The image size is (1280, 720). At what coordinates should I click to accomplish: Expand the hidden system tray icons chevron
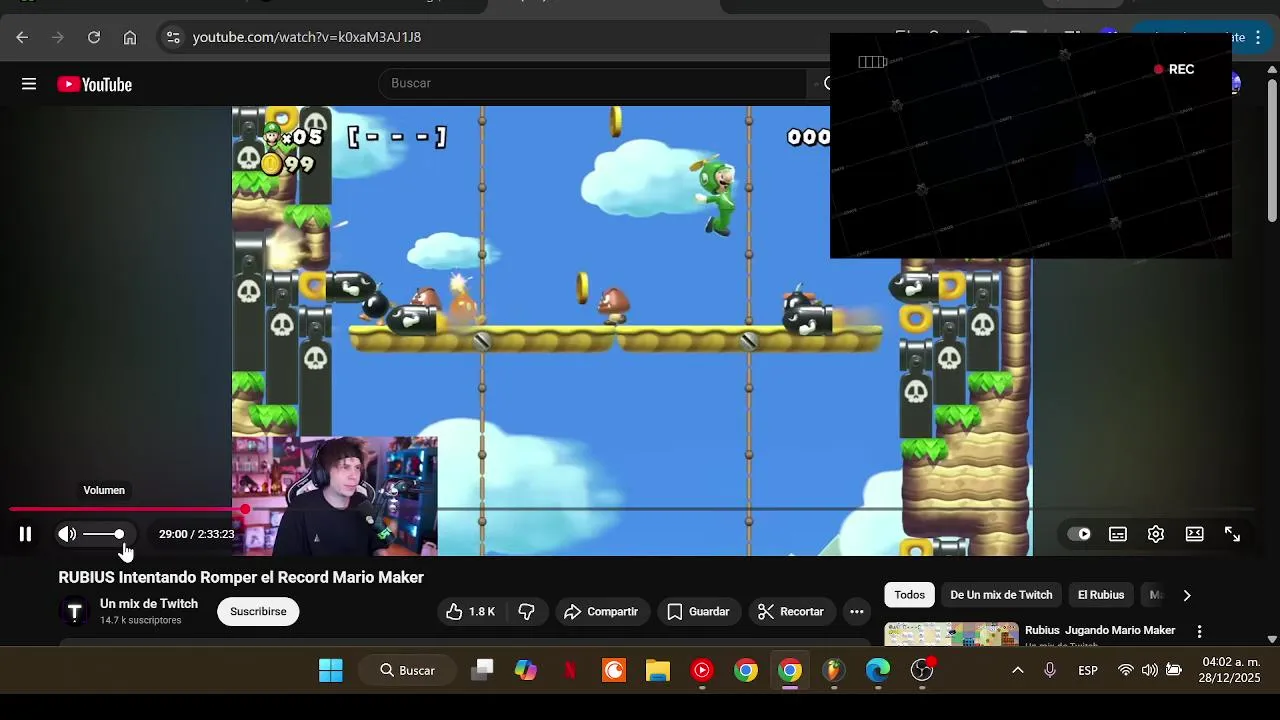(1018, 670)
